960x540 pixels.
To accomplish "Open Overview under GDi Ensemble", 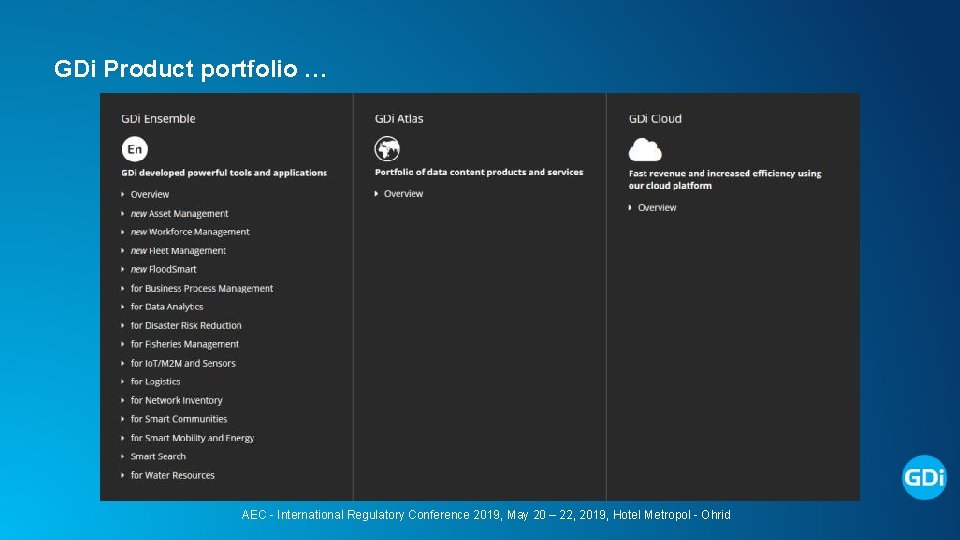I will pos(149,194).
